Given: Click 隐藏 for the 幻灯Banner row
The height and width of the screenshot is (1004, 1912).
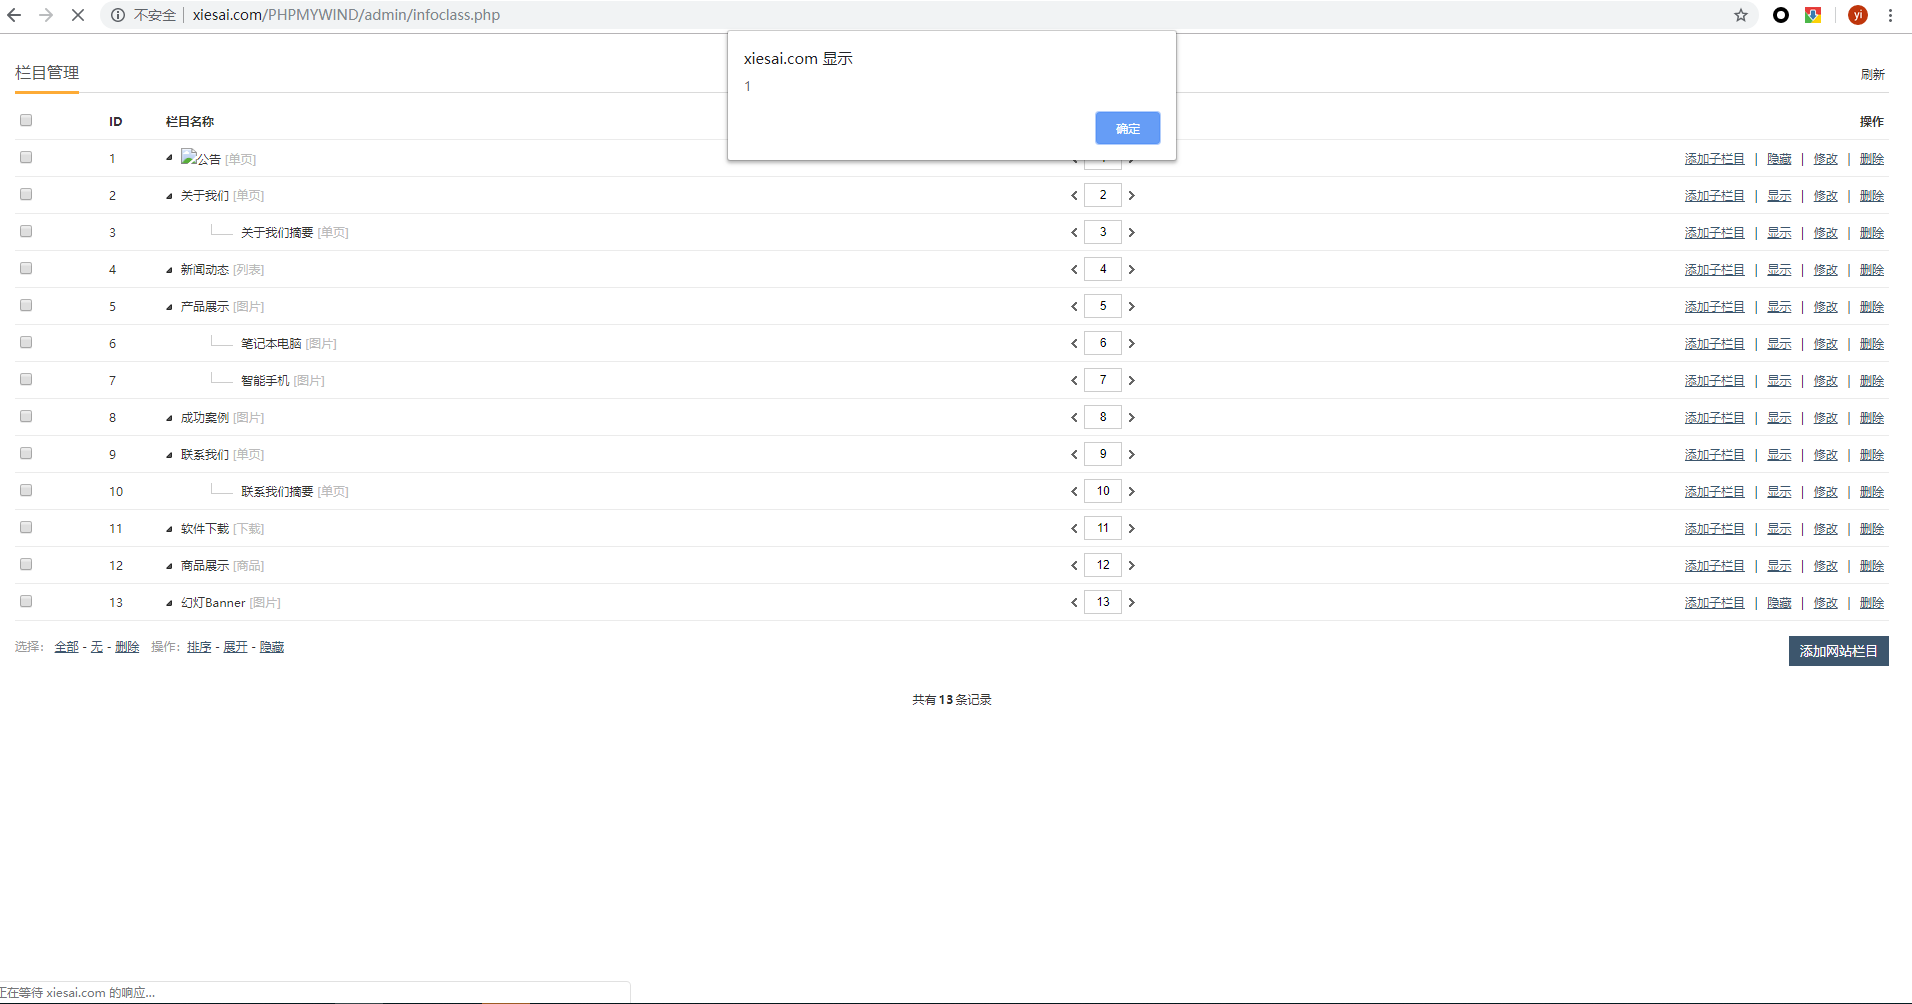Looking at the screenshot, I should click(x=1779, y=603).
